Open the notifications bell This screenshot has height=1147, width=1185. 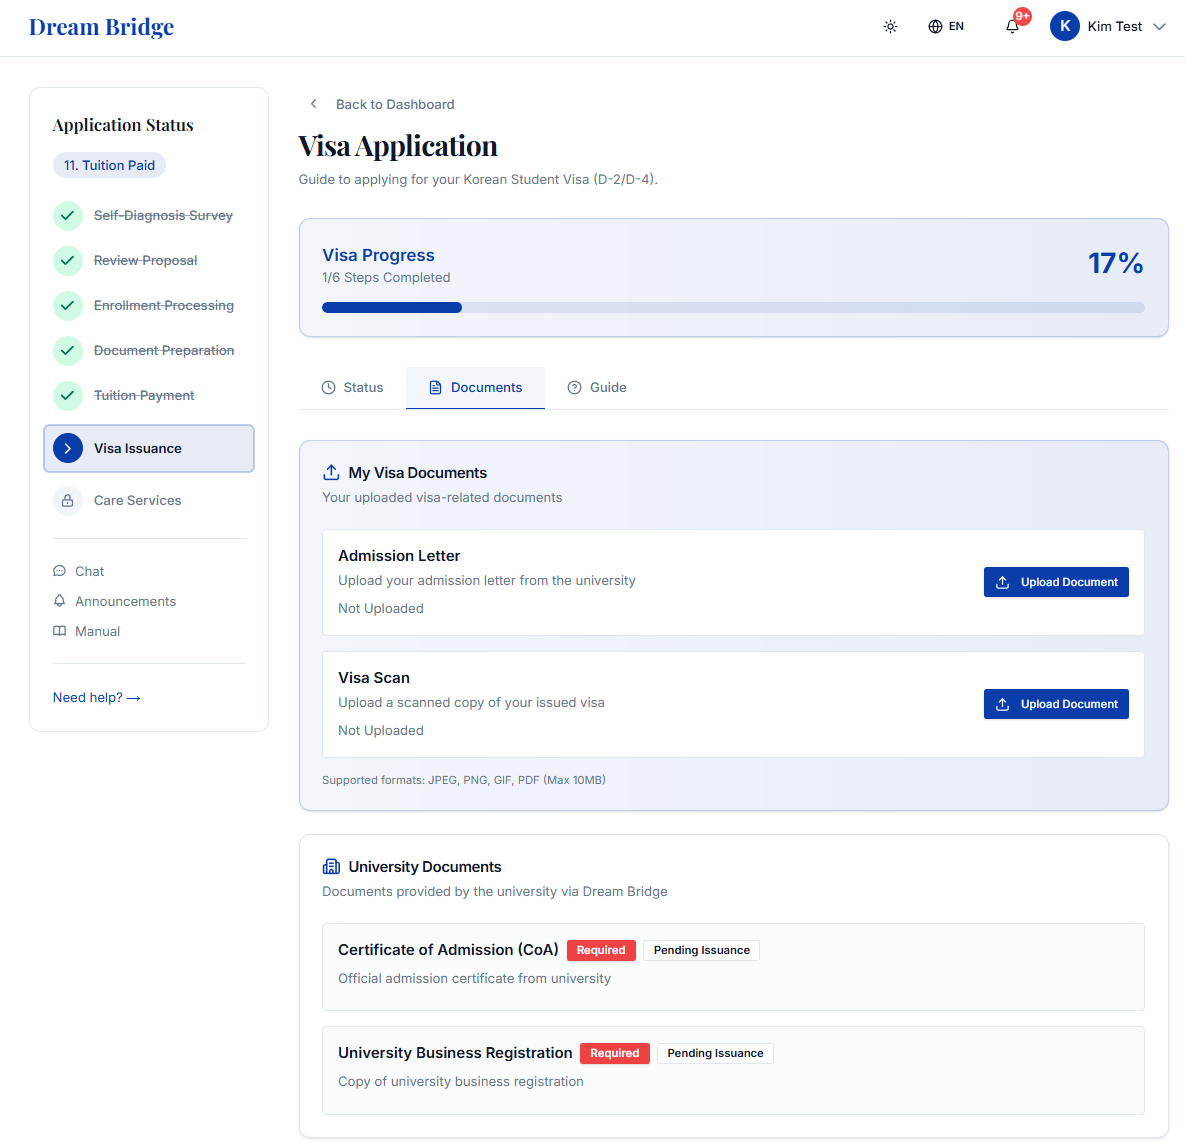tap(1013, 26)
